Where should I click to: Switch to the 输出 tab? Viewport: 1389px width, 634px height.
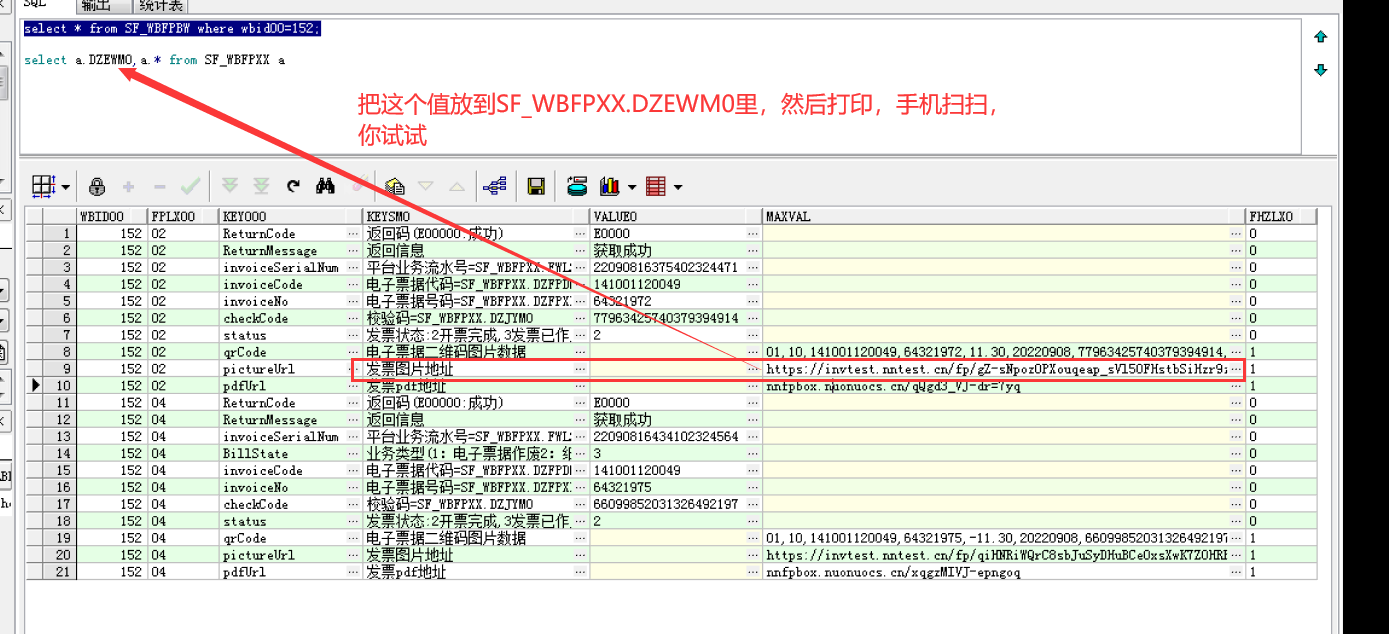pos(98,6)
